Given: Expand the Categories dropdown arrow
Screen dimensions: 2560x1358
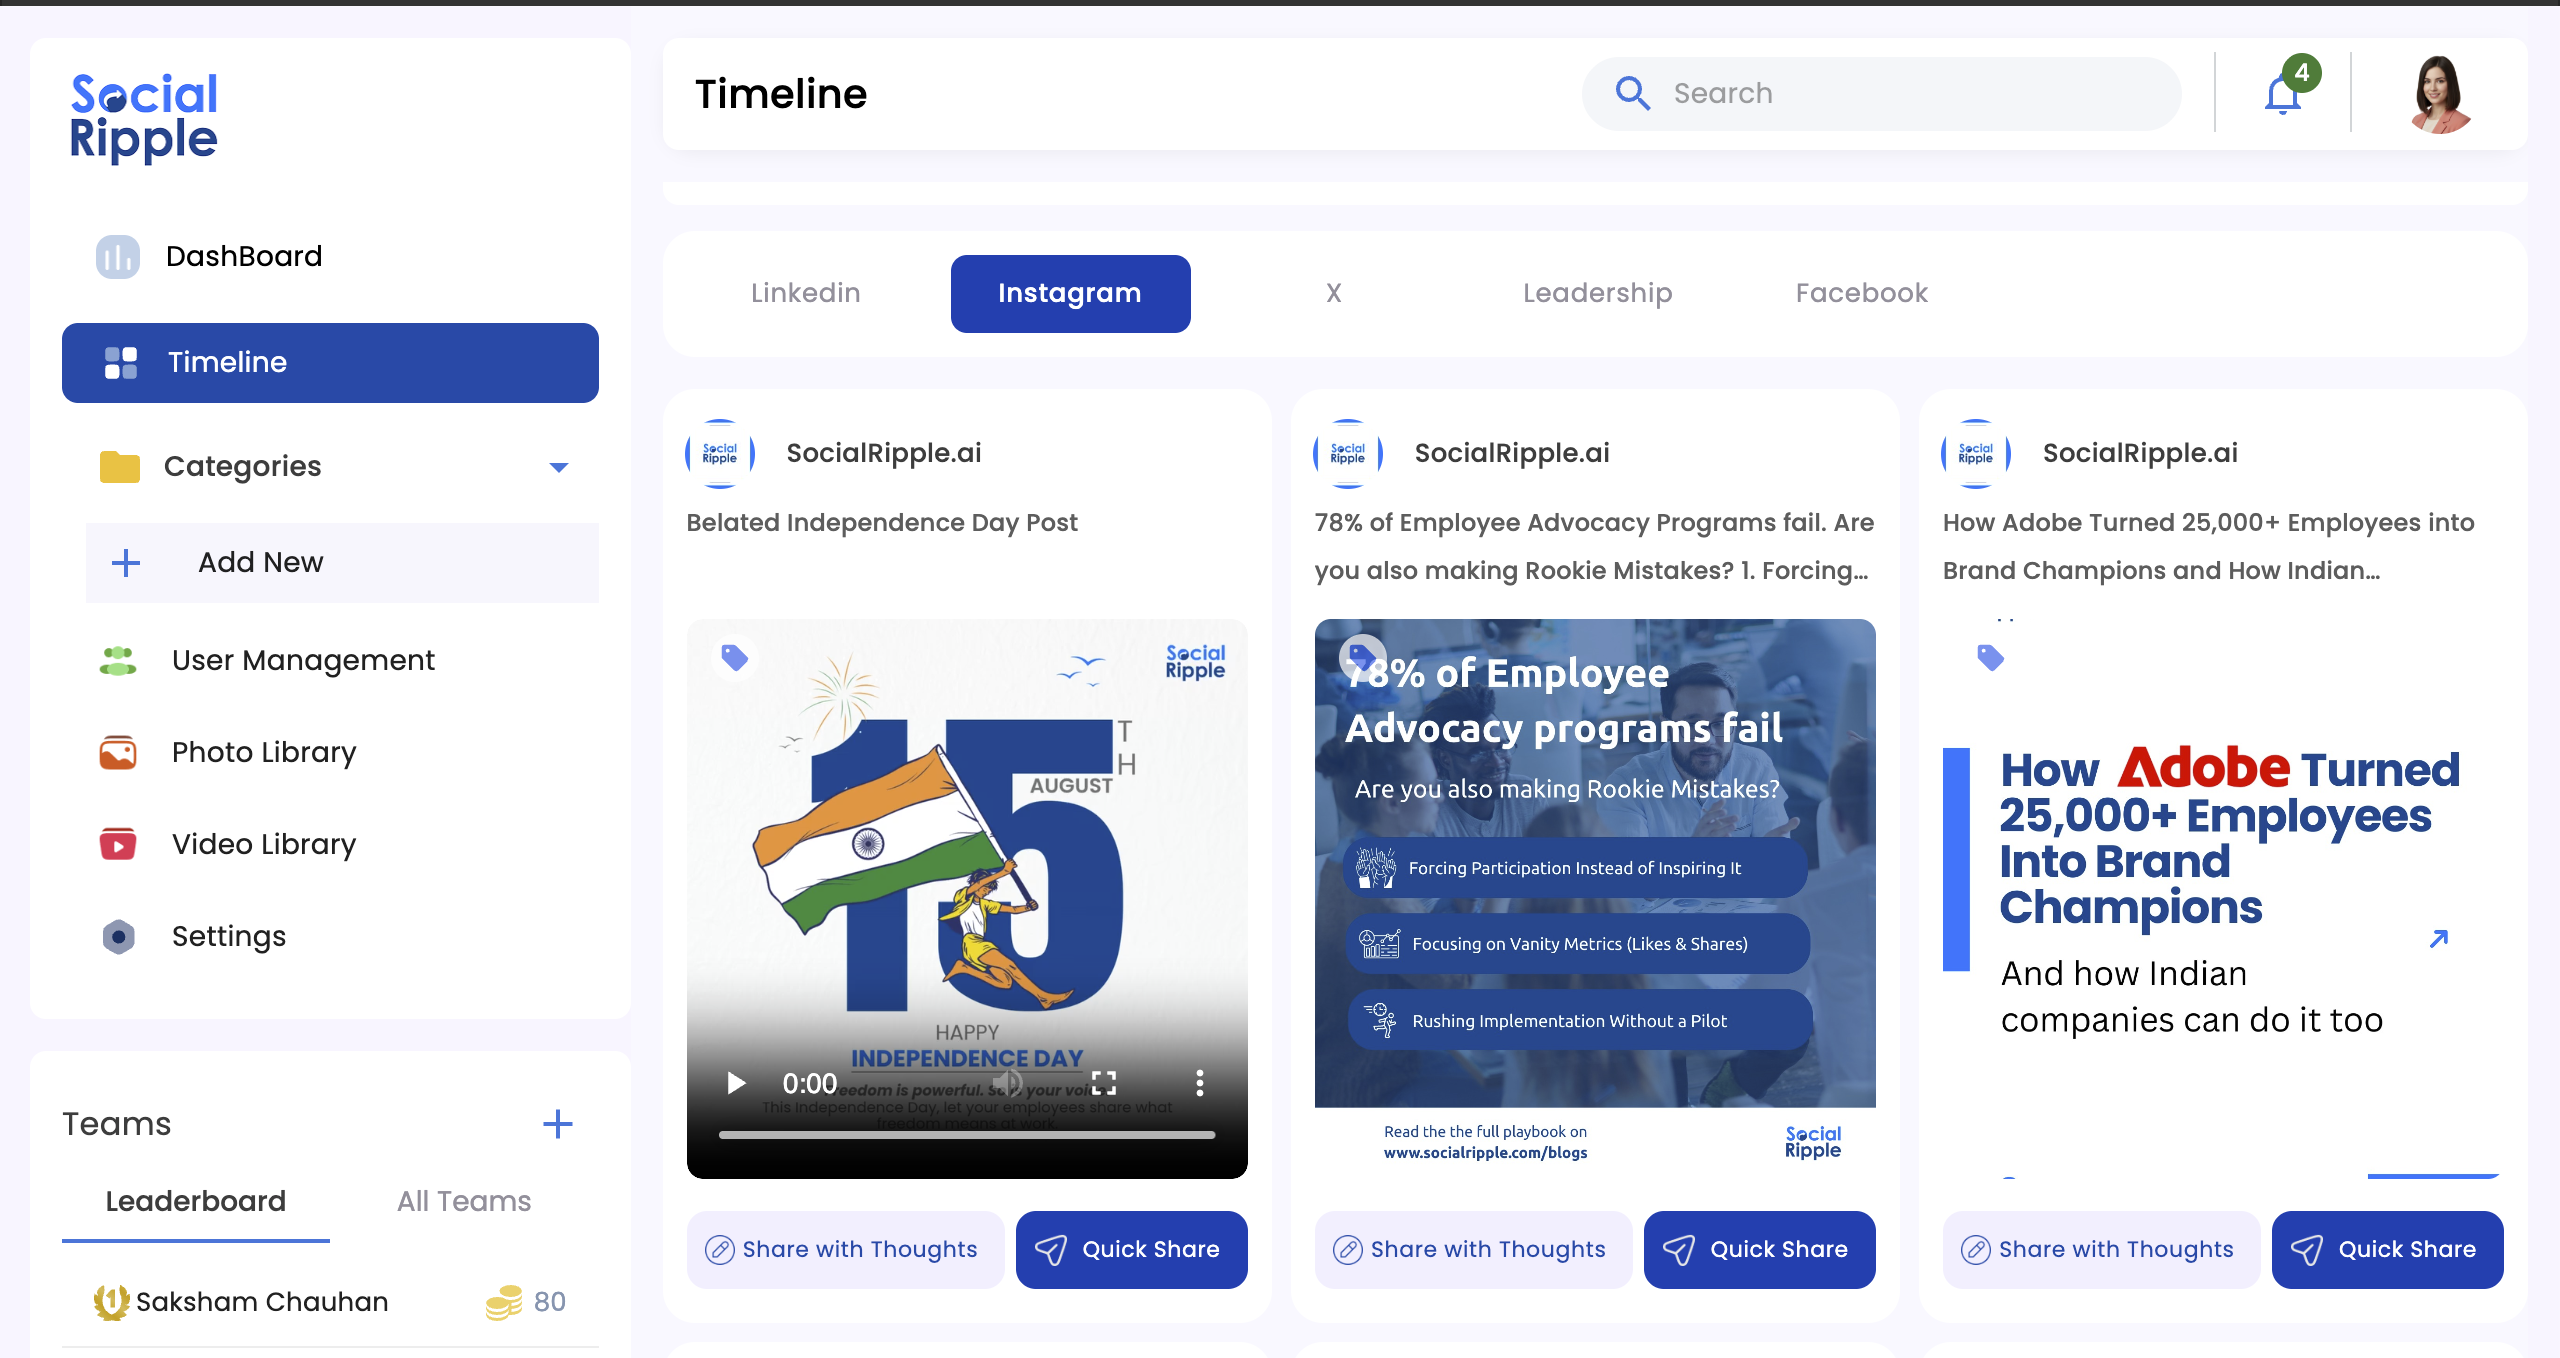Looking at the screenshot, I should 559,467.
